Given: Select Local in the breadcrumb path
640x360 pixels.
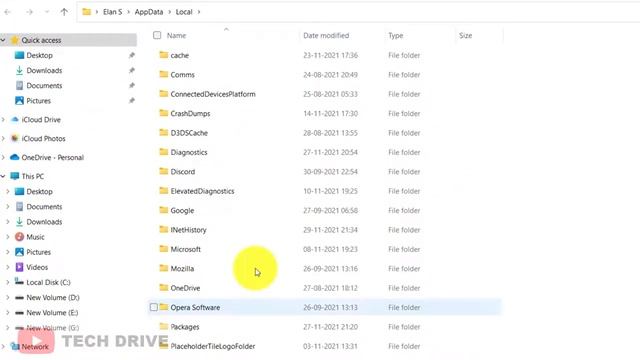Looking at the screenshot, I should (x=184, y=12).
